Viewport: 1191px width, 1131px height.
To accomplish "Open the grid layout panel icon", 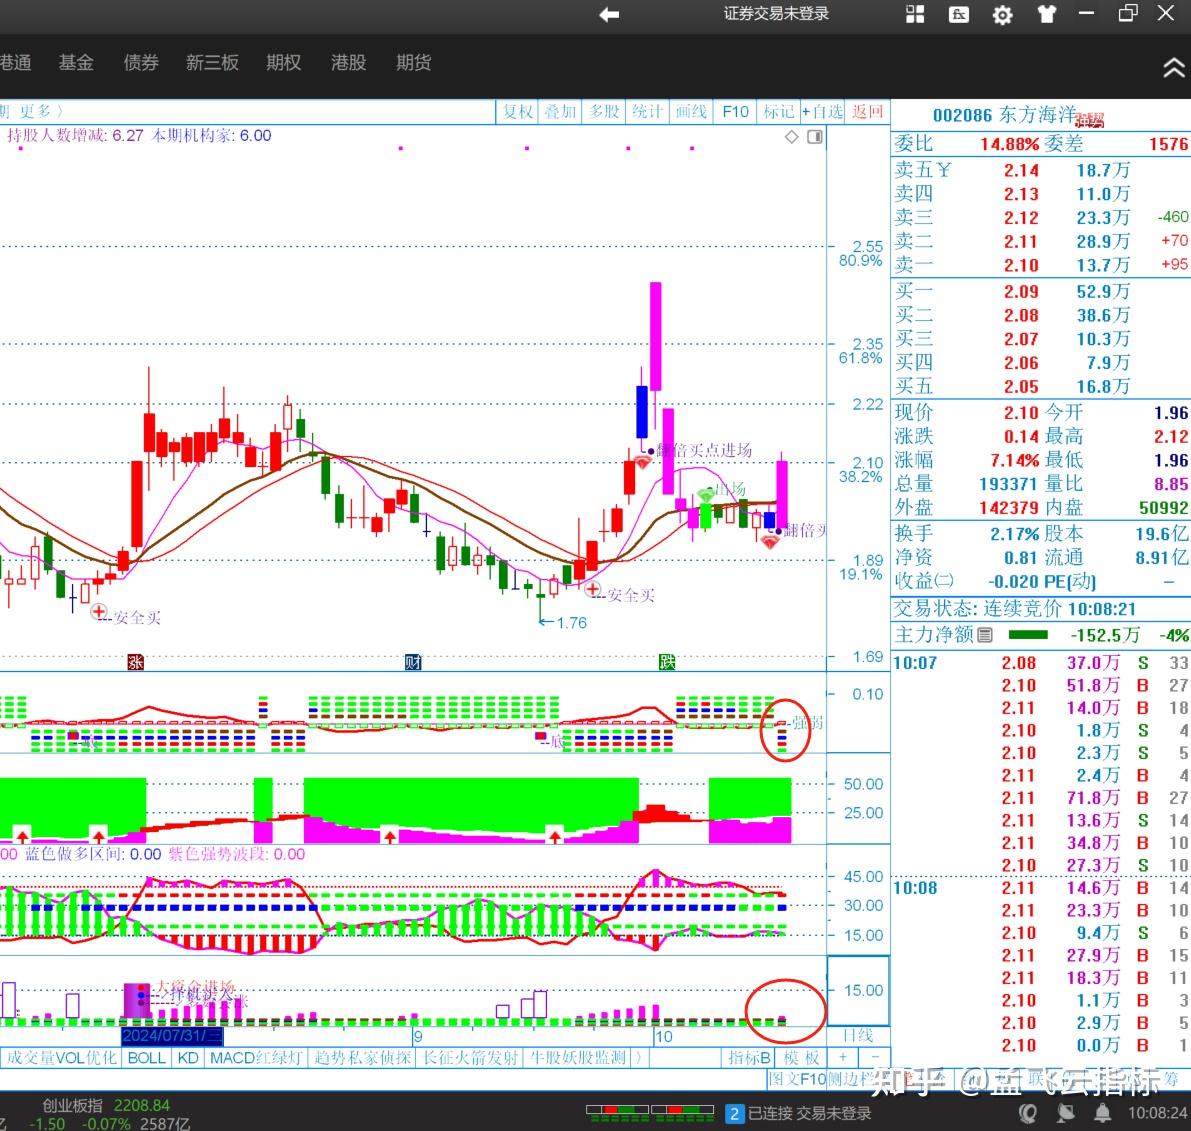I will click(x=915, y=14).
